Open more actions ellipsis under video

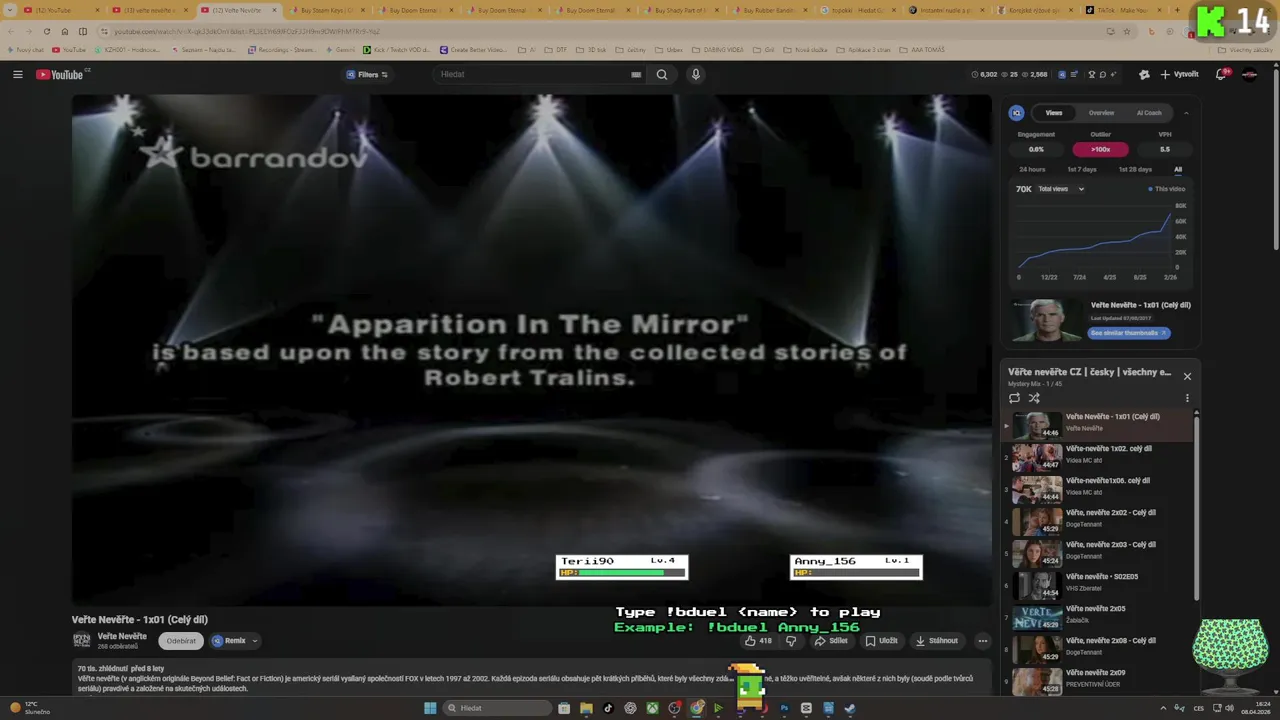click(x=982, y=641)
